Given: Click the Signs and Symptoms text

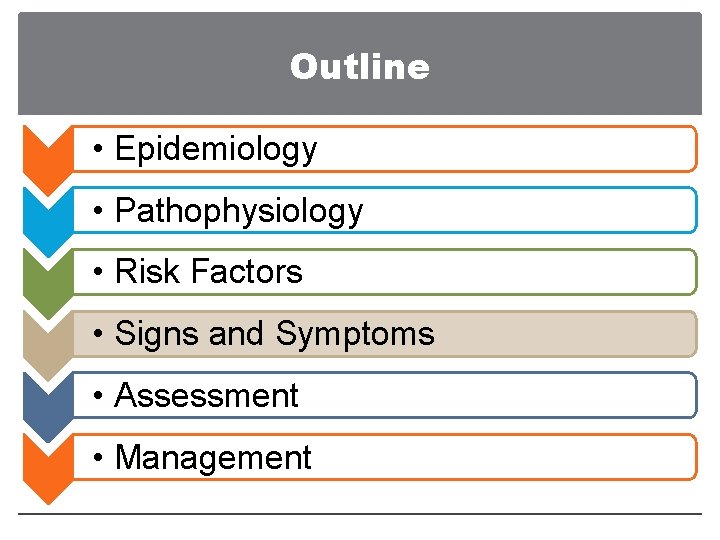Looking at the screenshot, I should 275,334.
